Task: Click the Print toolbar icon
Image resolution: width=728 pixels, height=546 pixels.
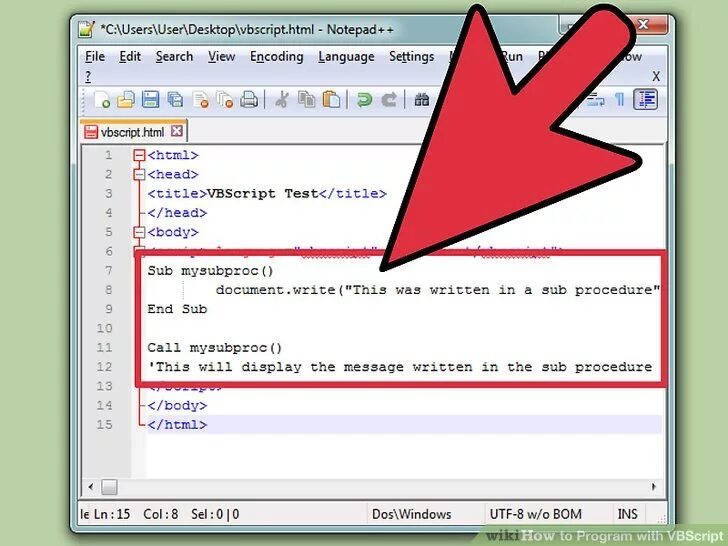Action: click(249, 100)
